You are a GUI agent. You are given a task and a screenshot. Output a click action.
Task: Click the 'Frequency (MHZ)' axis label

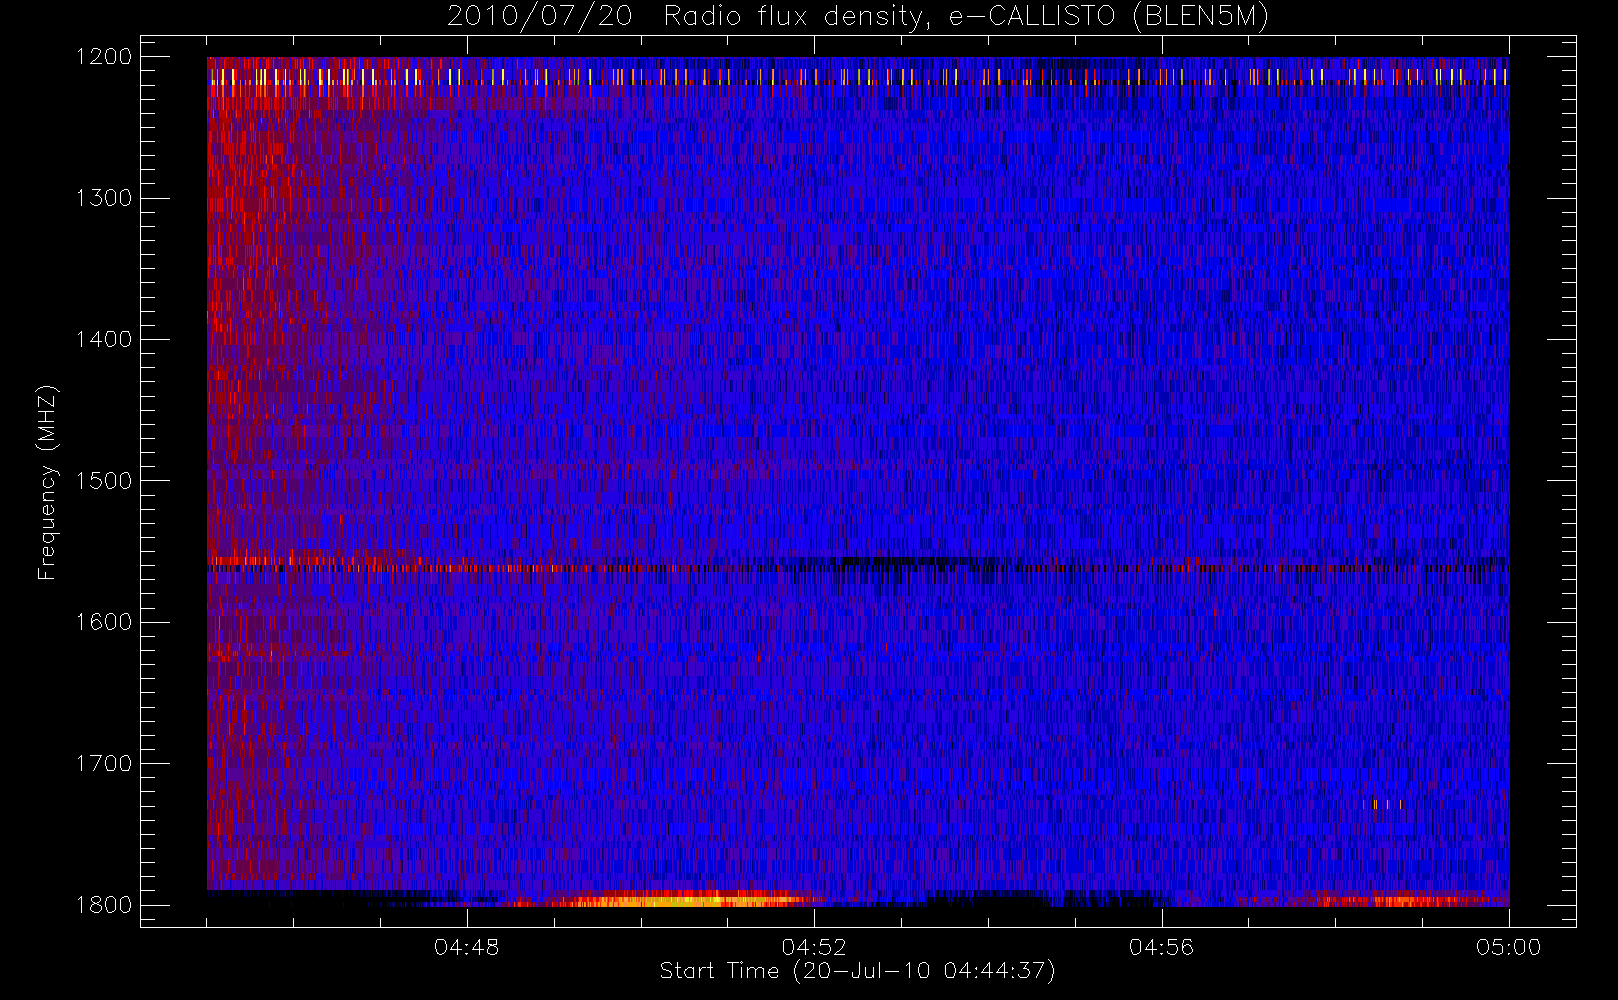coord(47,482)
